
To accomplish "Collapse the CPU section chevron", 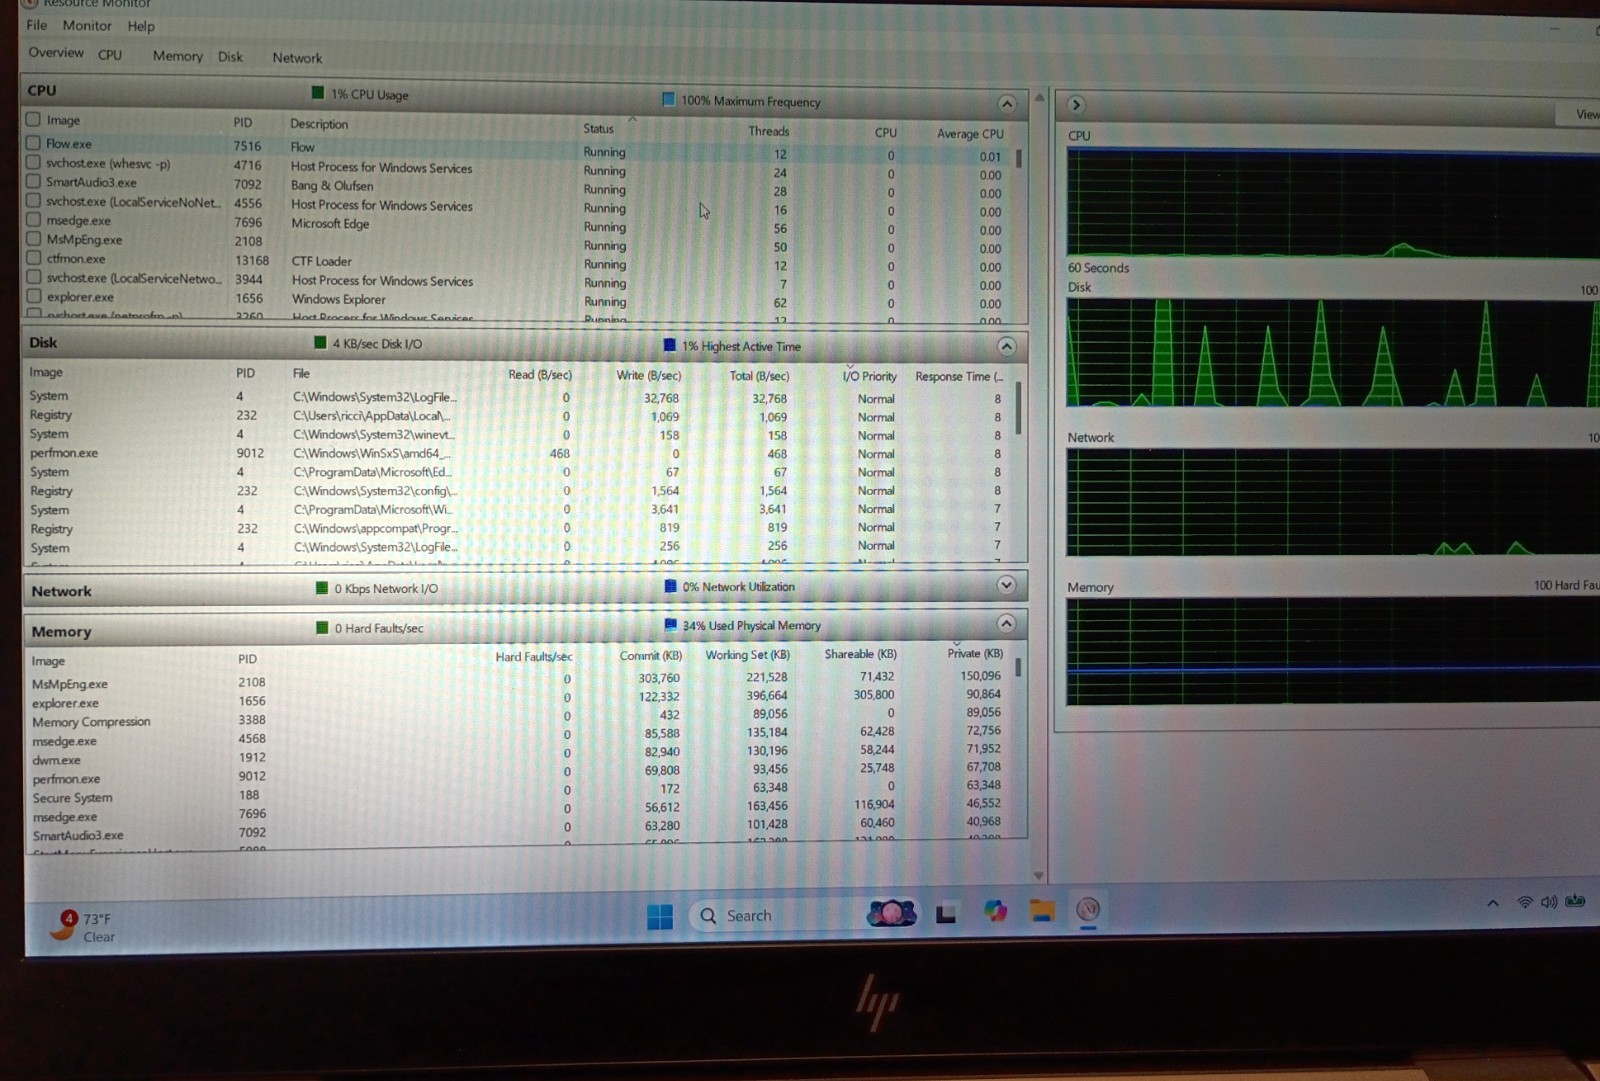I will coord(1007,104).
